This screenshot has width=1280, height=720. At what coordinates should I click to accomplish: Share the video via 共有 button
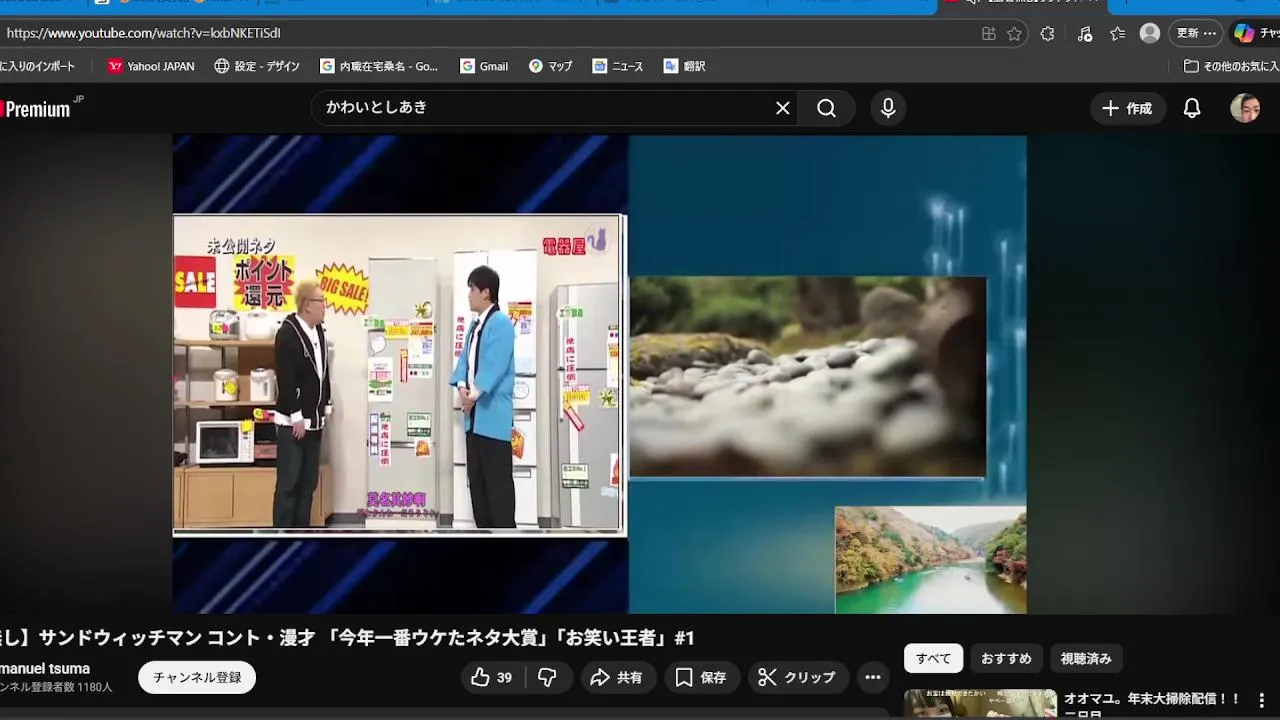616,677
